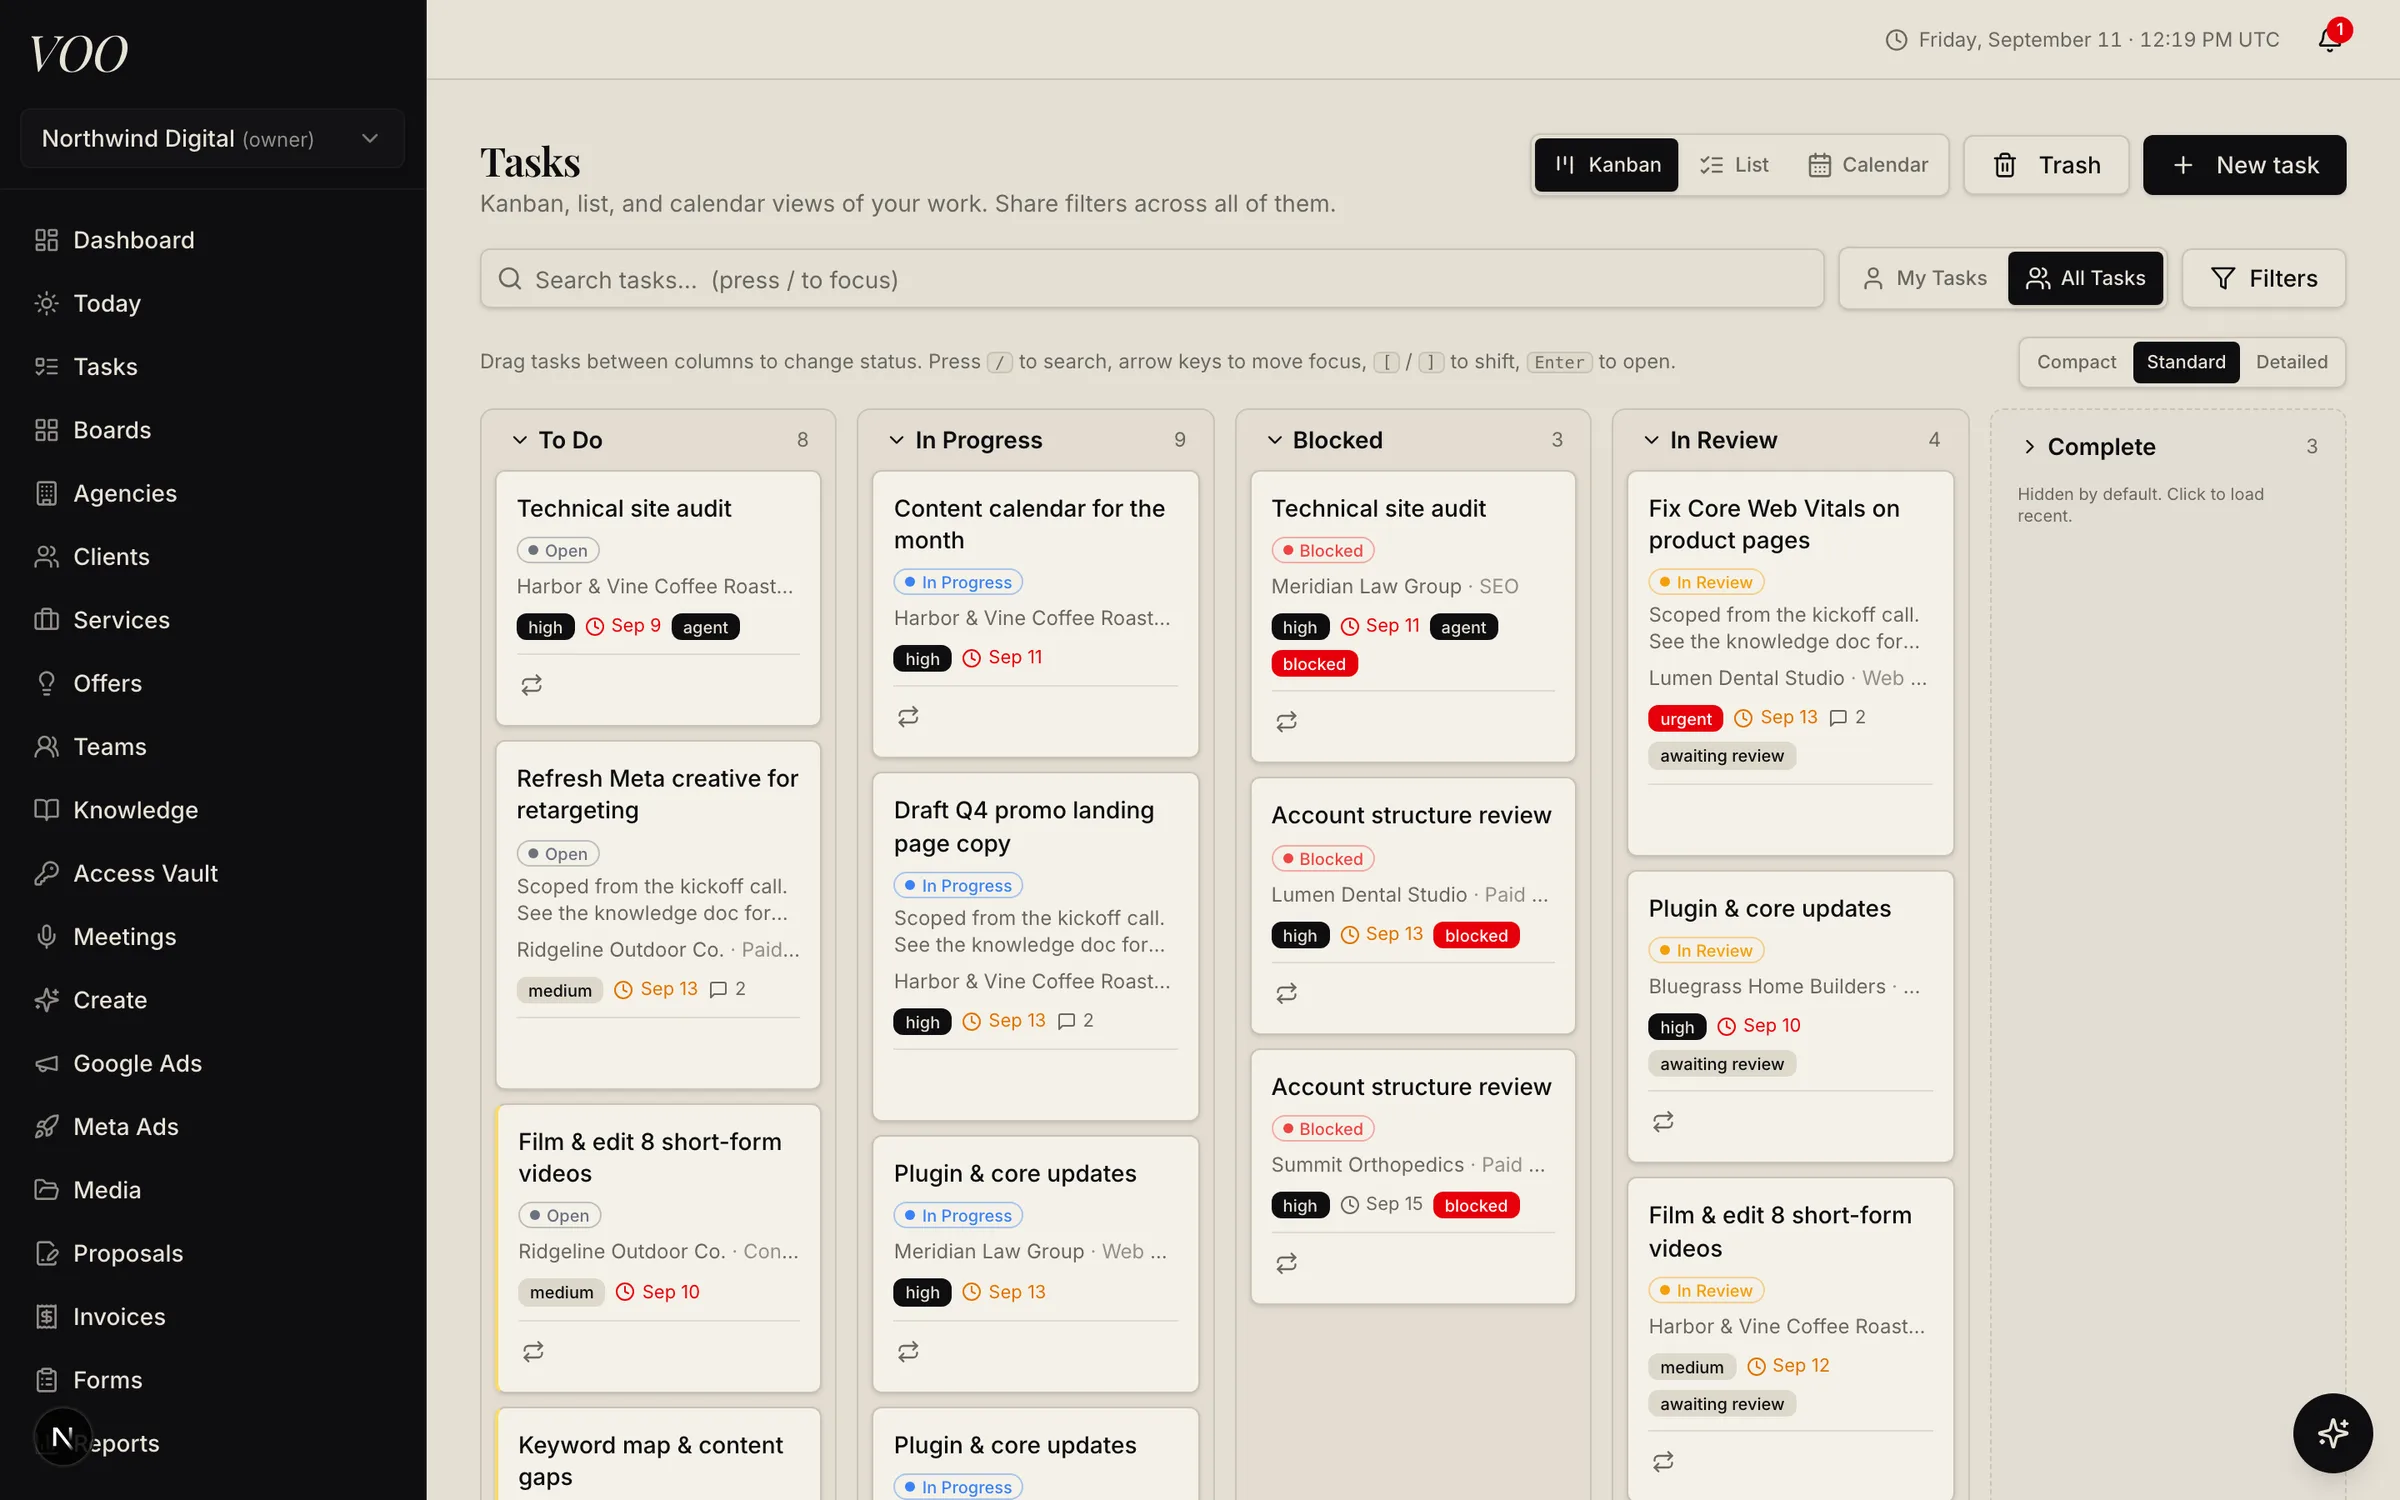2400x1500 pixels.
Task: Open Draft Q4 promo landing page copy card
Action: (x=1035, y=946)
